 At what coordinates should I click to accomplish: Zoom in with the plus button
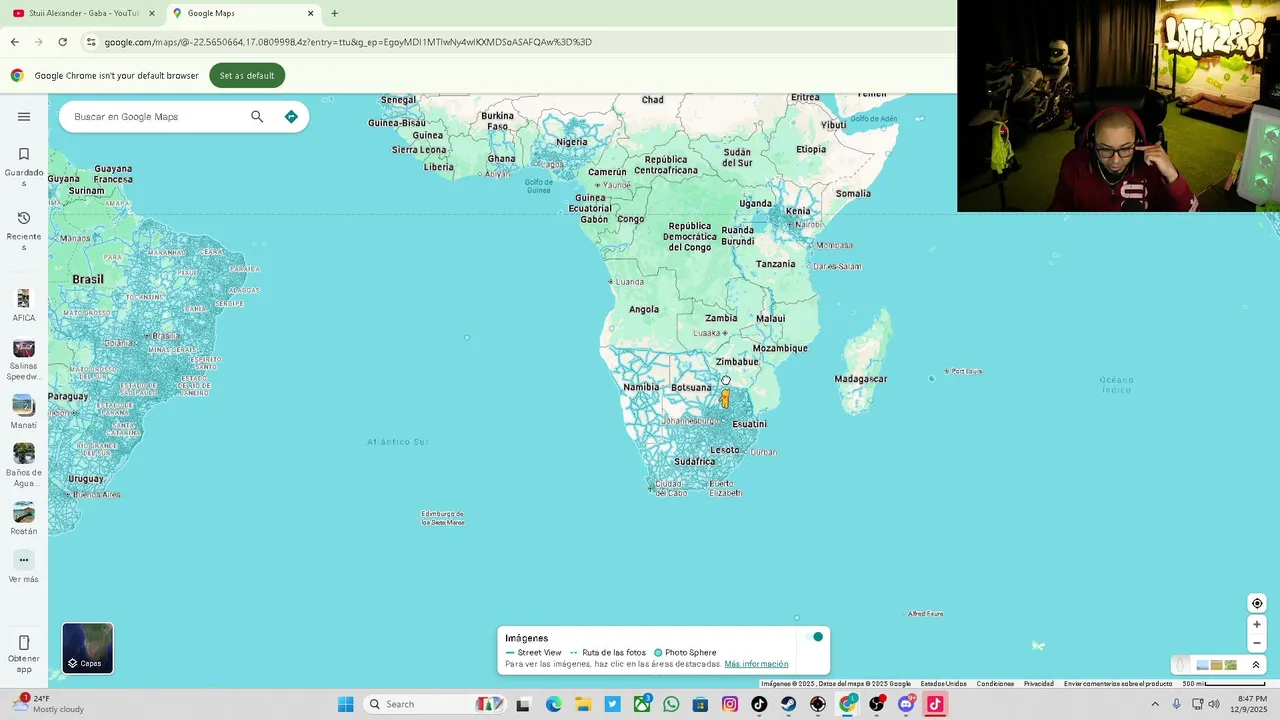click(x=1257, y=624)
